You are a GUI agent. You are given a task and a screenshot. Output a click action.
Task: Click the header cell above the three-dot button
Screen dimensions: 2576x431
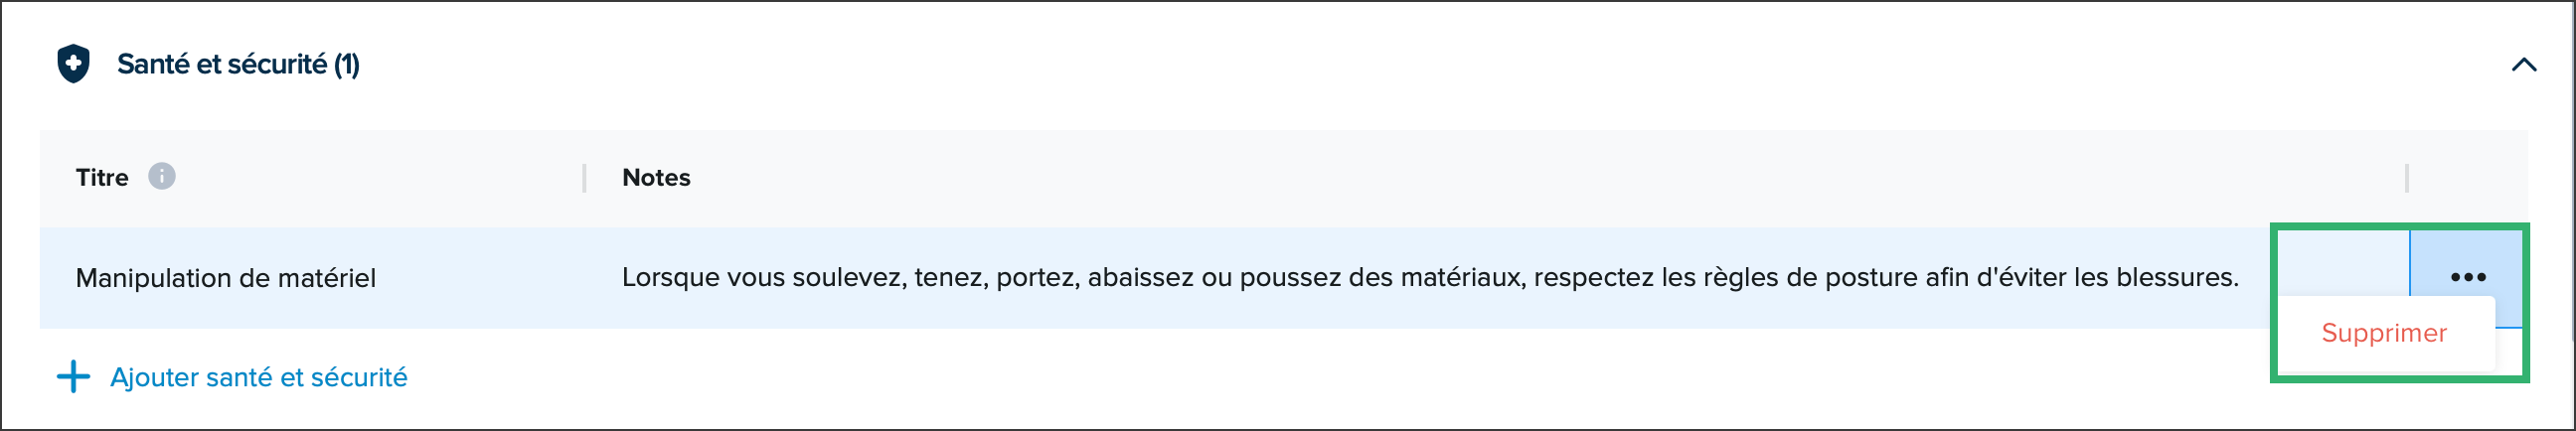[x=2468, y=178]
